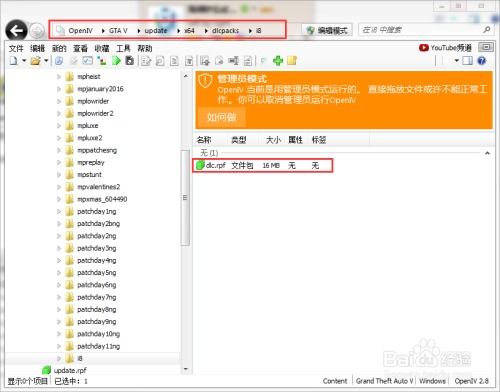
Task: Click the search magnifier icon
Action: coord(487,30)
